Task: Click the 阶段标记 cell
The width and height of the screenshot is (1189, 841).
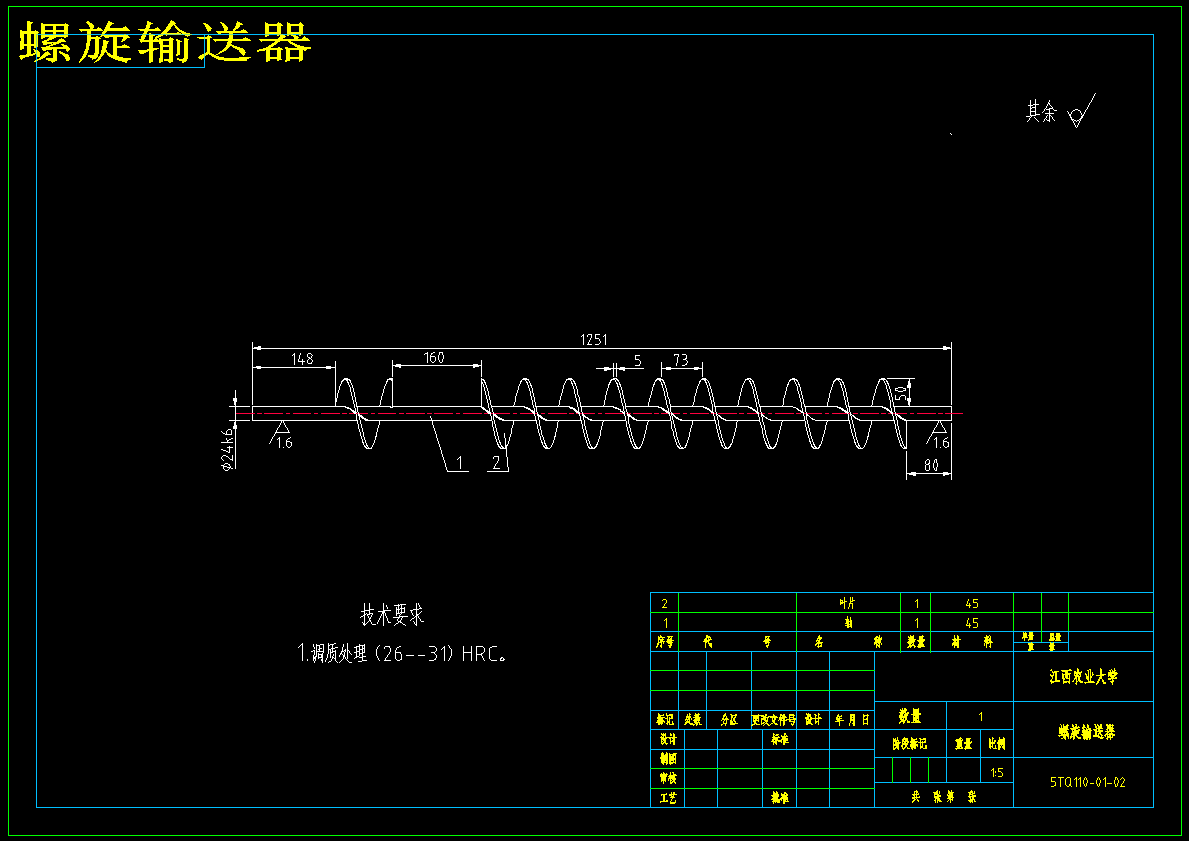Action: tap(910, 744)
